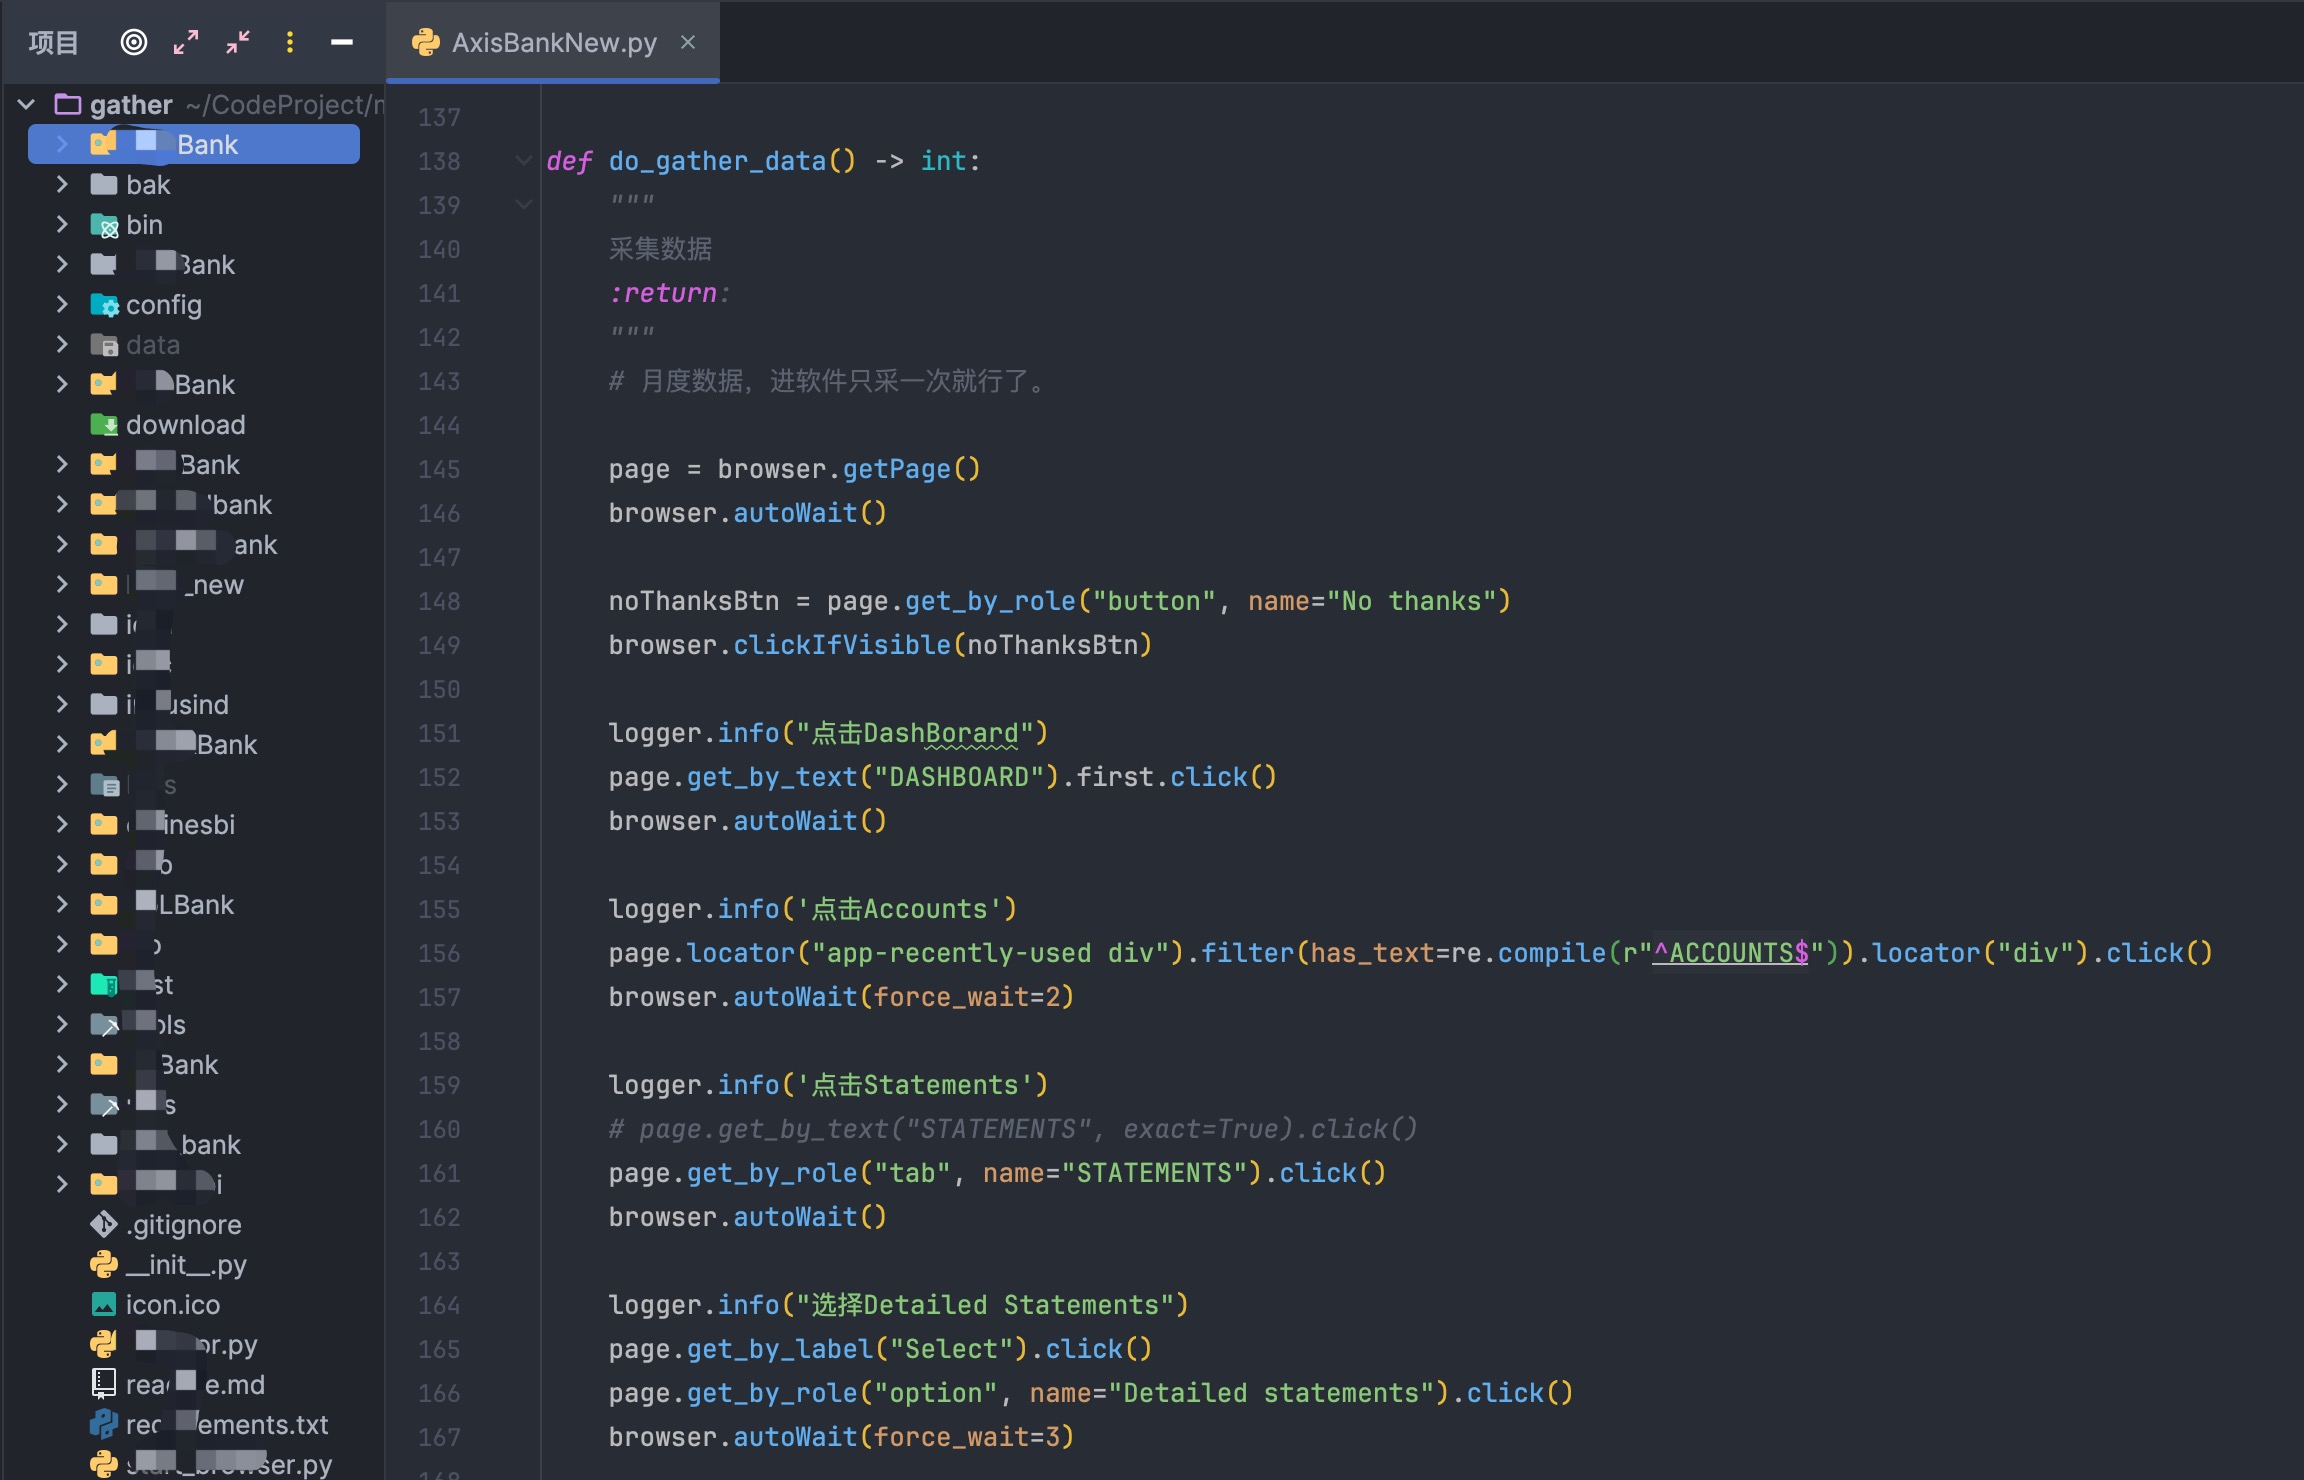Click the icon.ico image file icon

pos(104,1304)
